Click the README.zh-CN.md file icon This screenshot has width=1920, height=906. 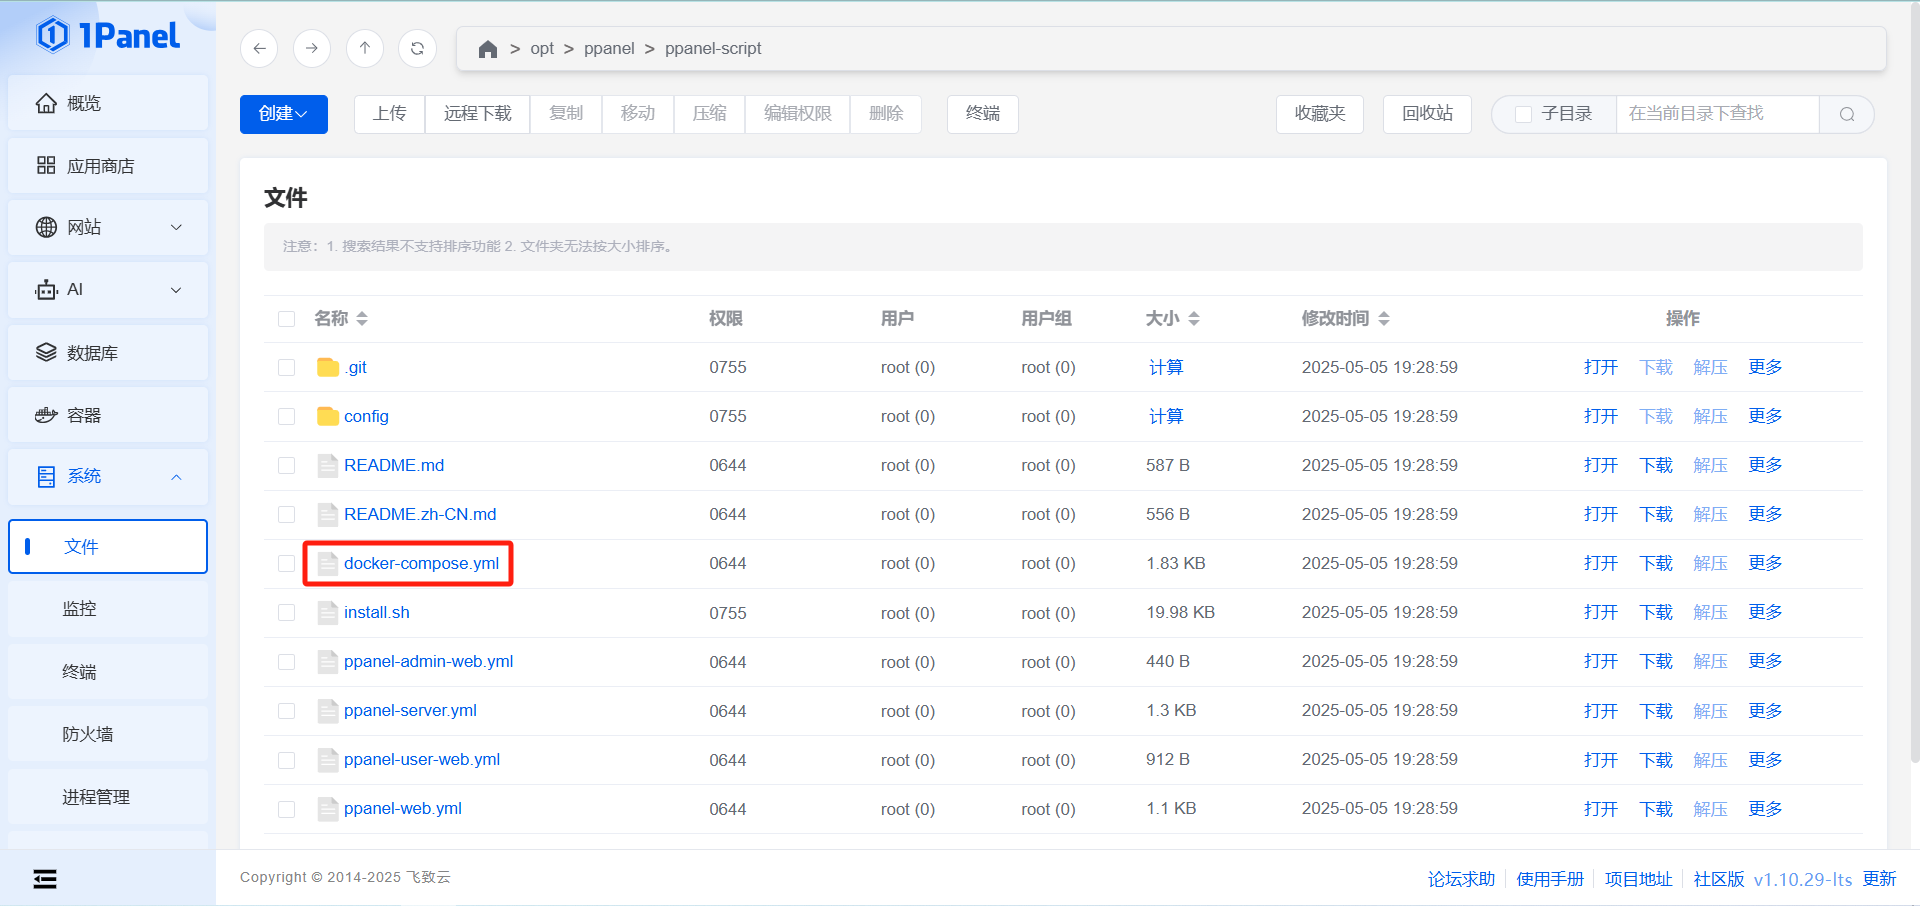point(328,514)
